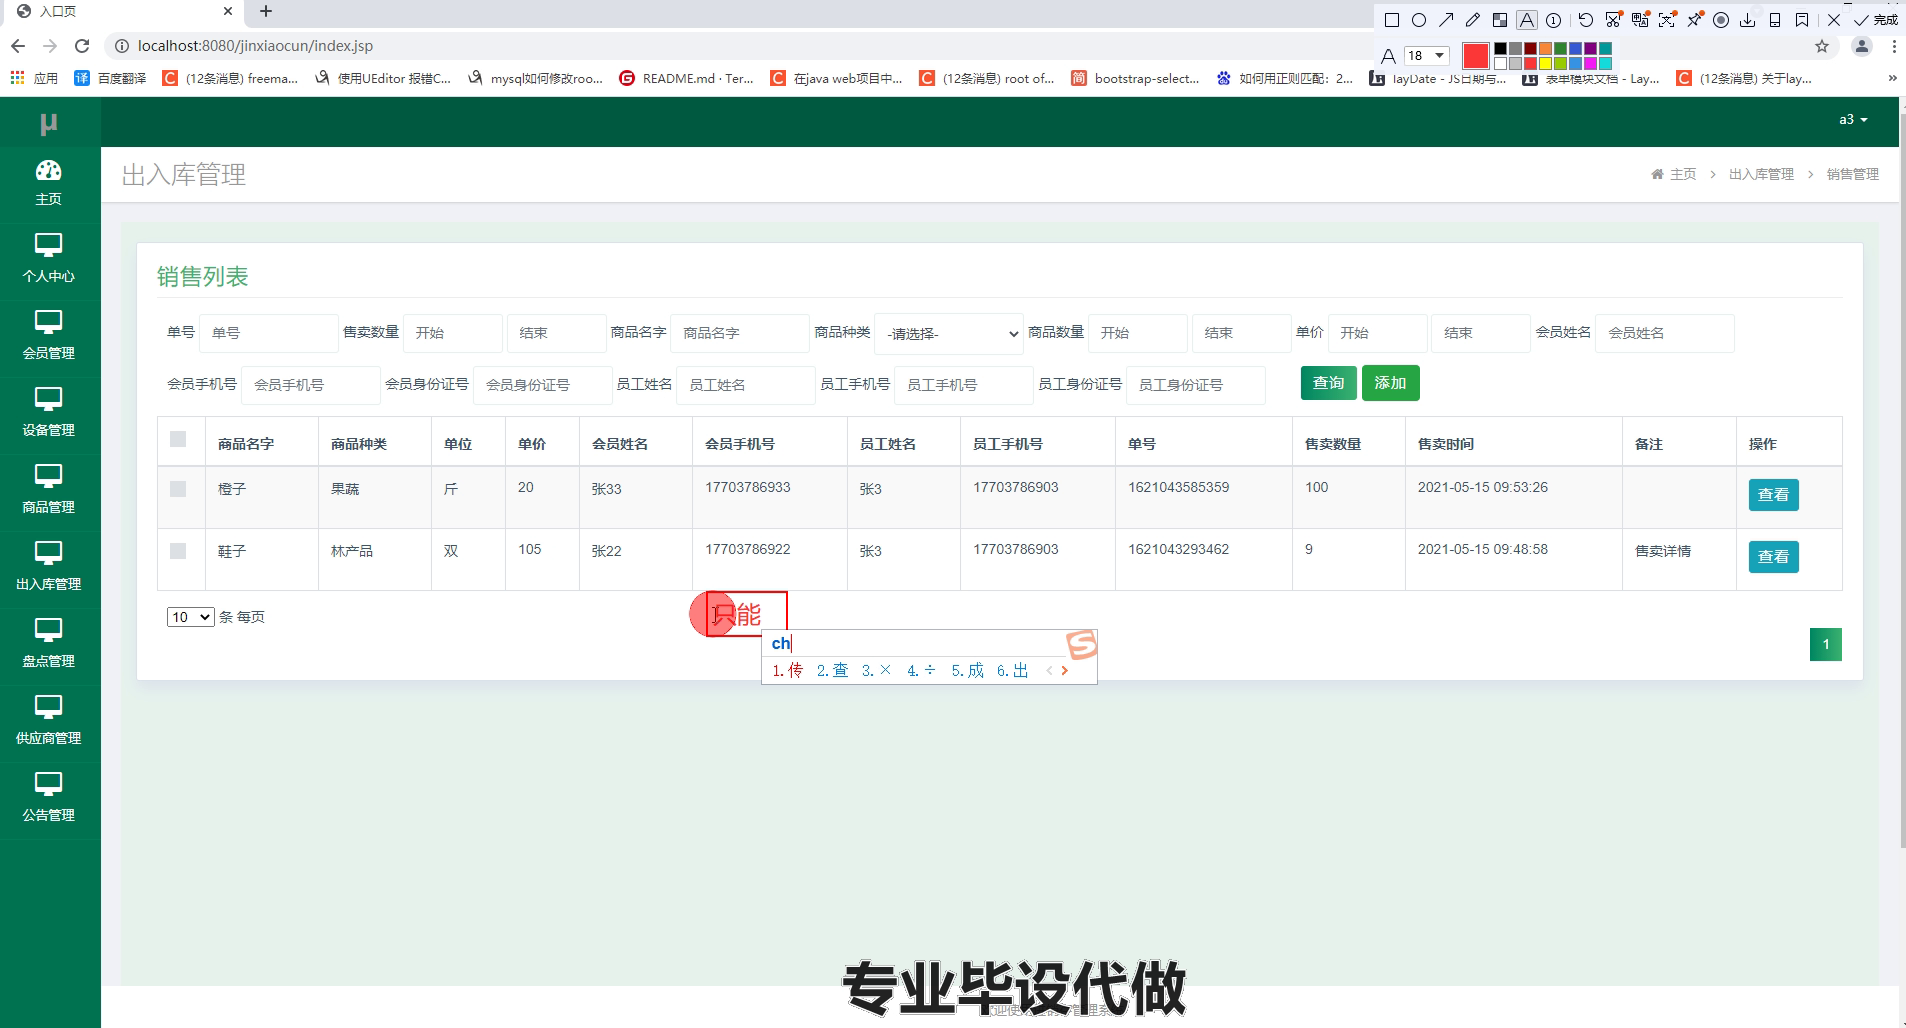Screen dimensions: 1906x1028
Task: Go to page 1 in pagination
Action: pyautogui.click(x=1825, y=644)
